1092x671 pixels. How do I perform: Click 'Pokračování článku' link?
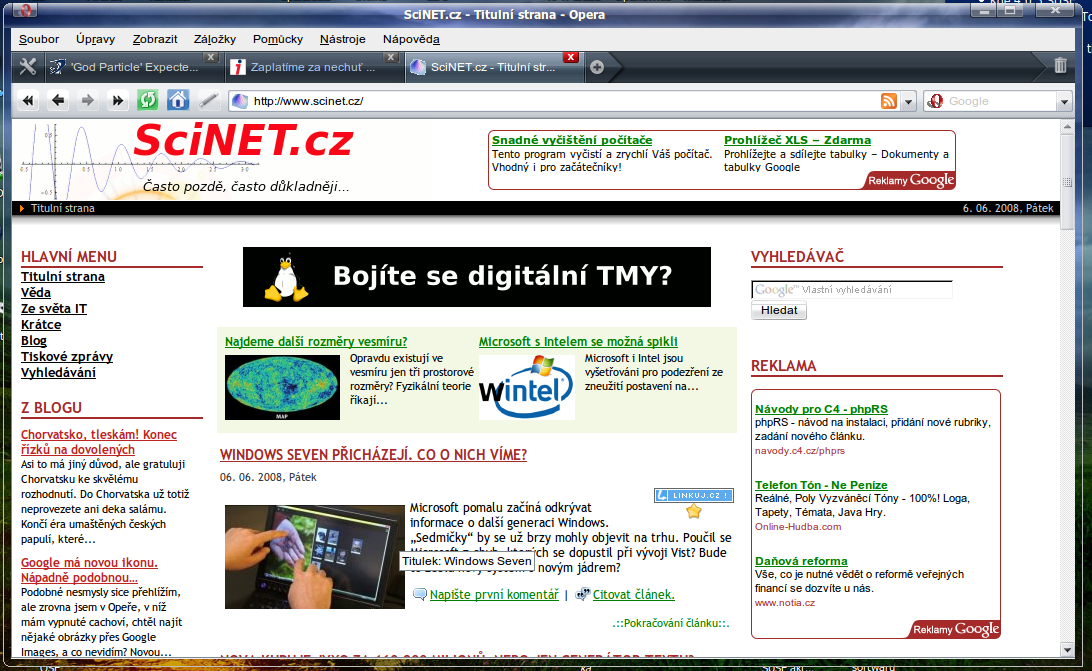[x=671, y=623]
